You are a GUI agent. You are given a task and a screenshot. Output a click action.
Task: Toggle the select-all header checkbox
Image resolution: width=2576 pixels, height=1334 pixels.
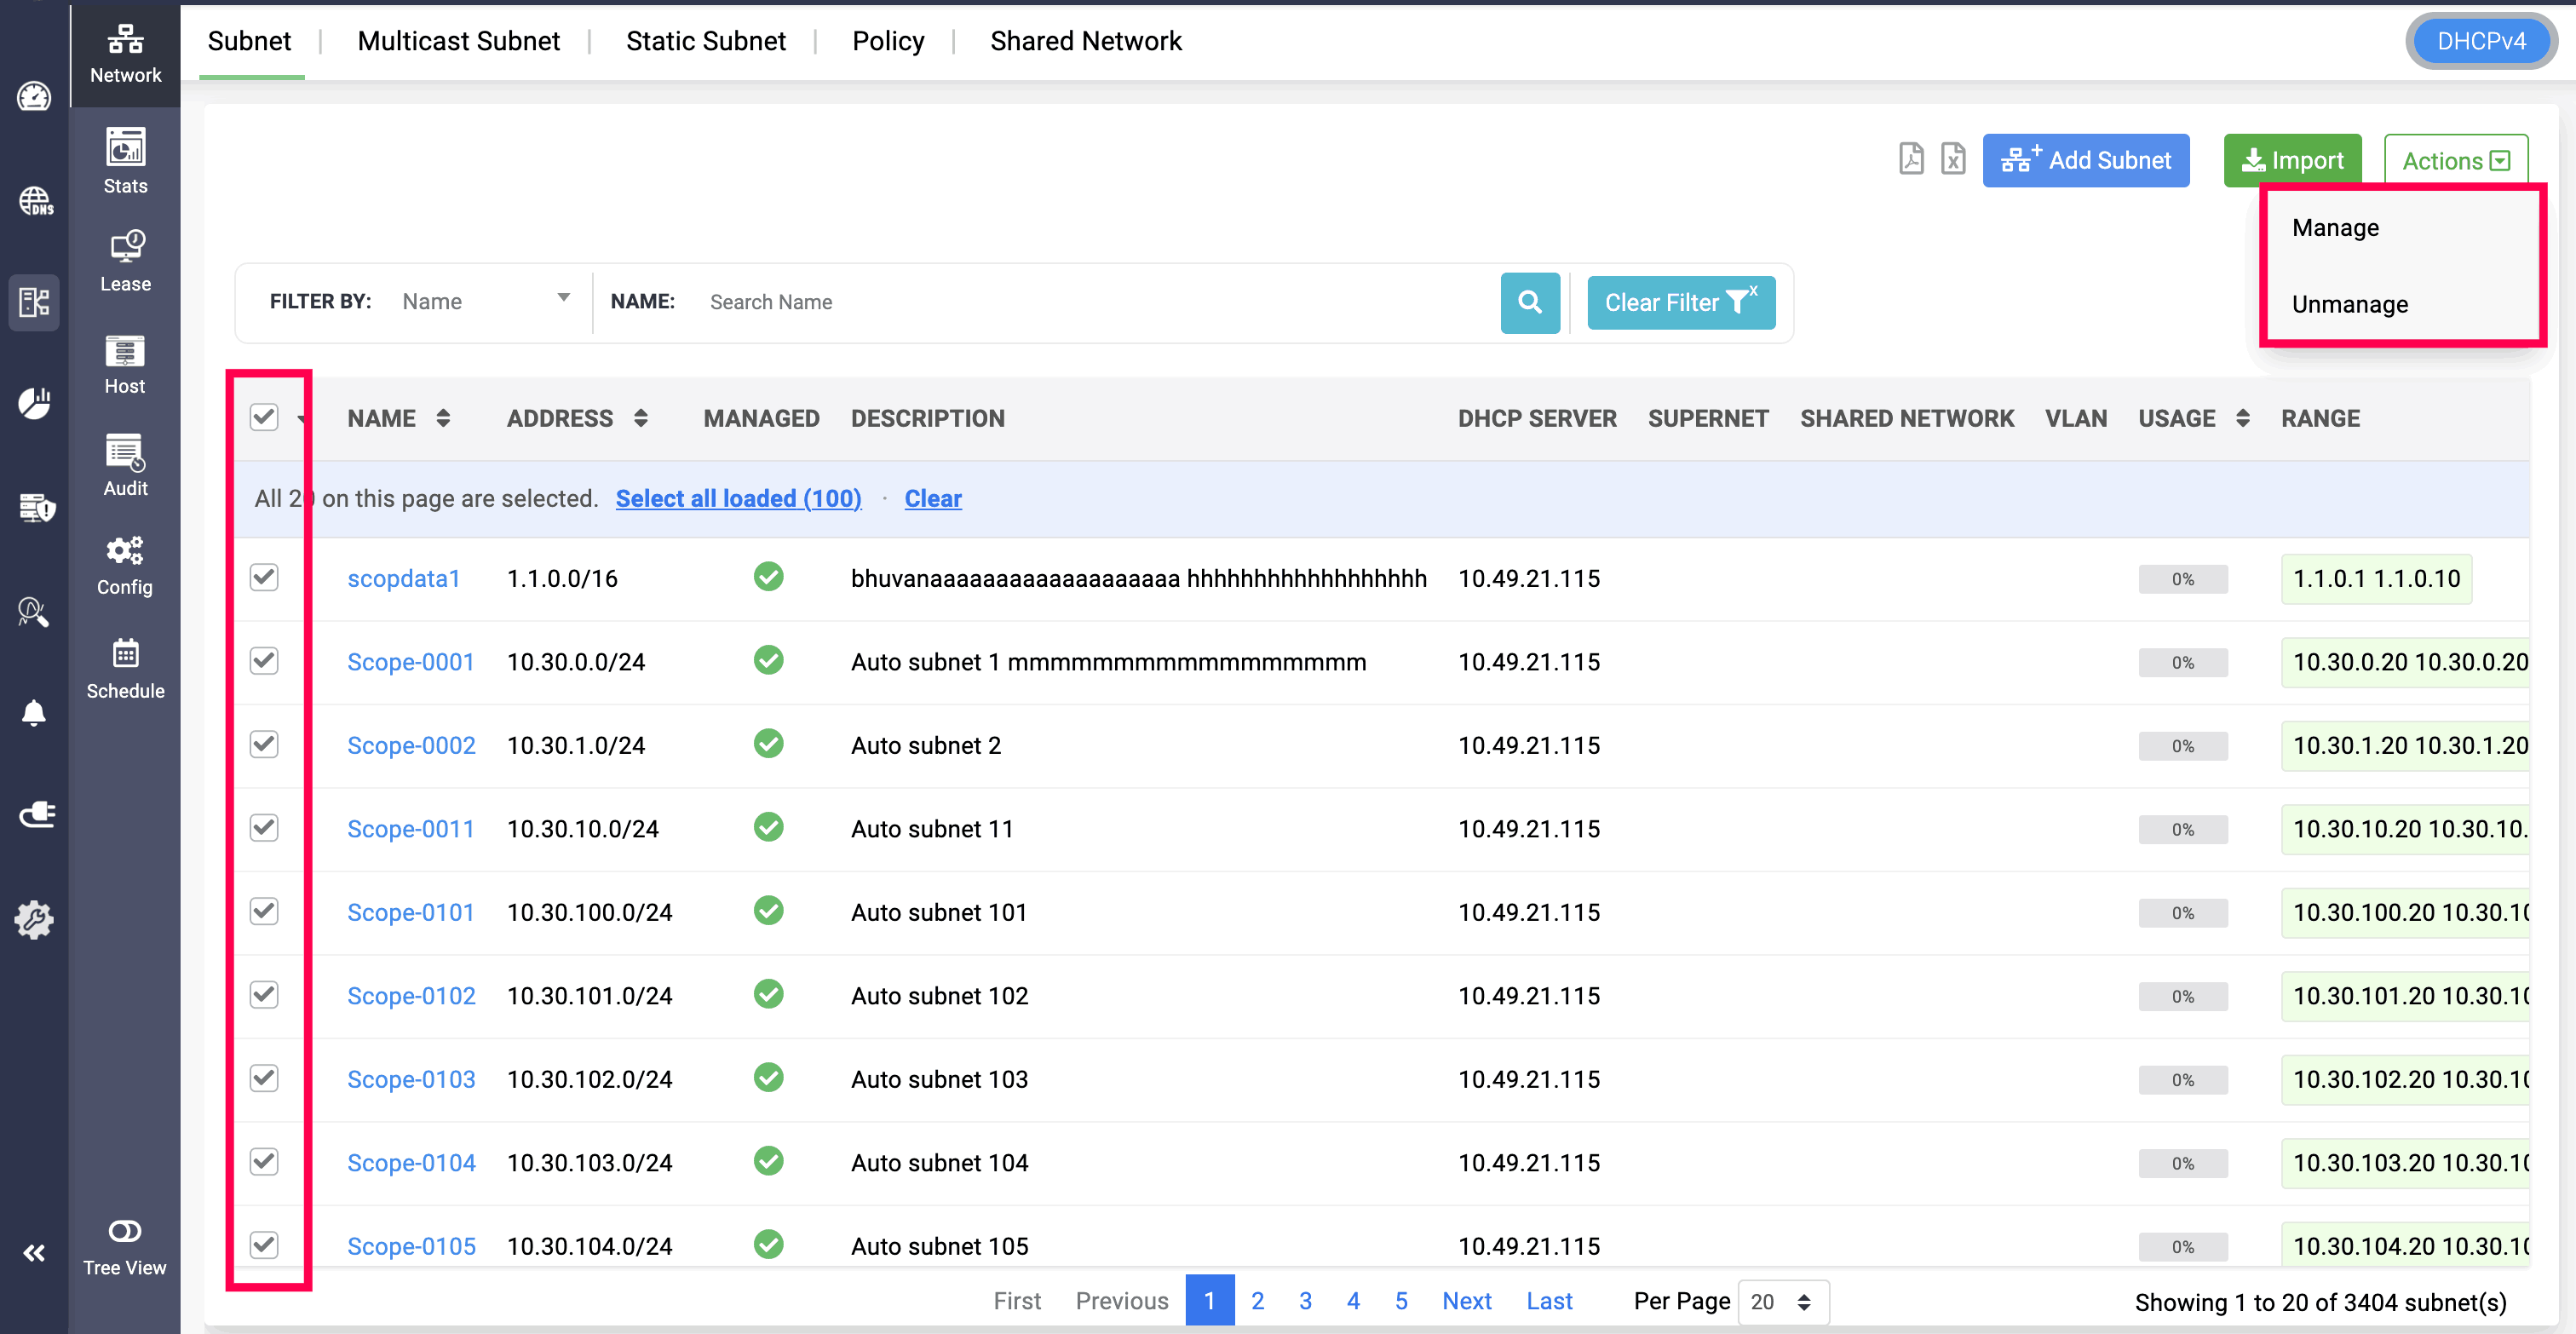[x=264, y=417]
